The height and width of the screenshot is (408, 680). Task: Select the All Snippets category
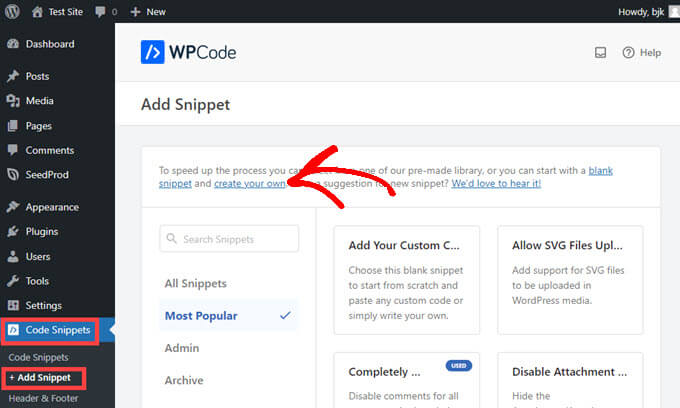point(195,283)
